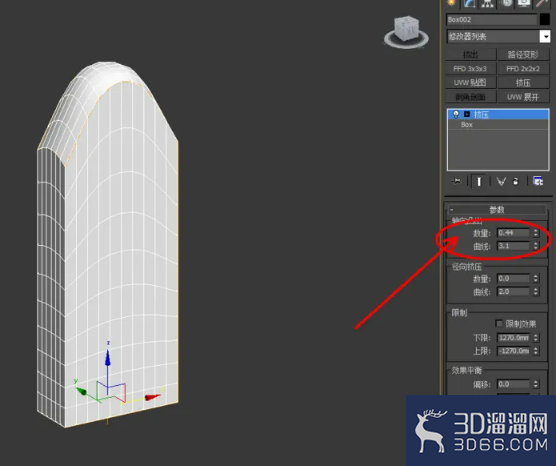Open the Modify command panel tab

[469, 3]
